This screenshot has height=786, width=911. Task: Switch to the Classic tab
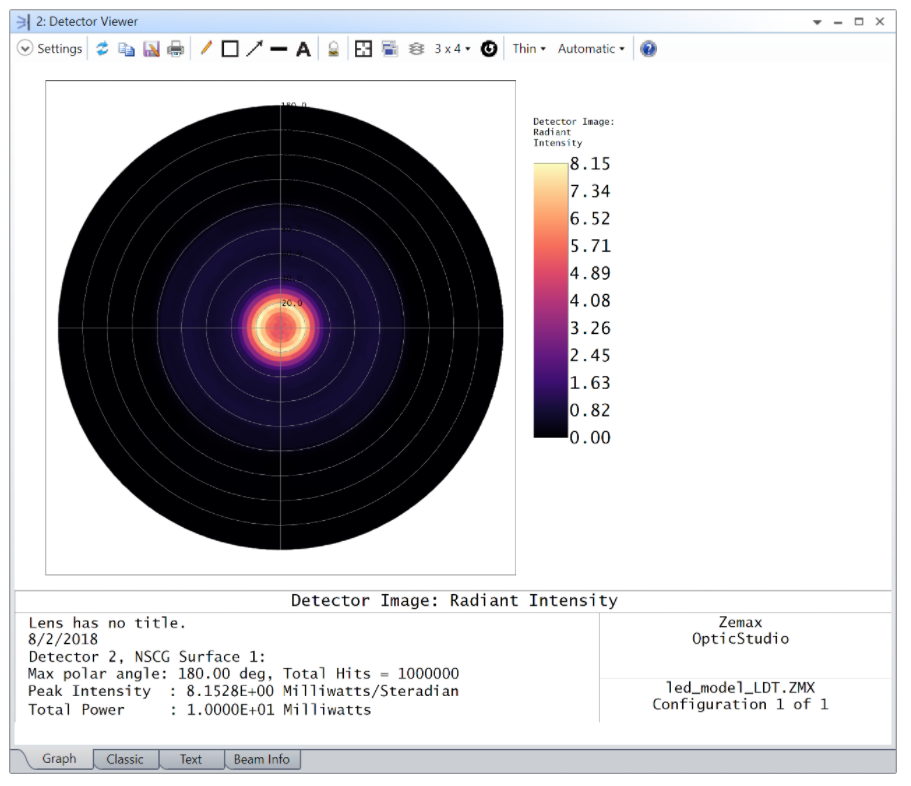point(125,759)
